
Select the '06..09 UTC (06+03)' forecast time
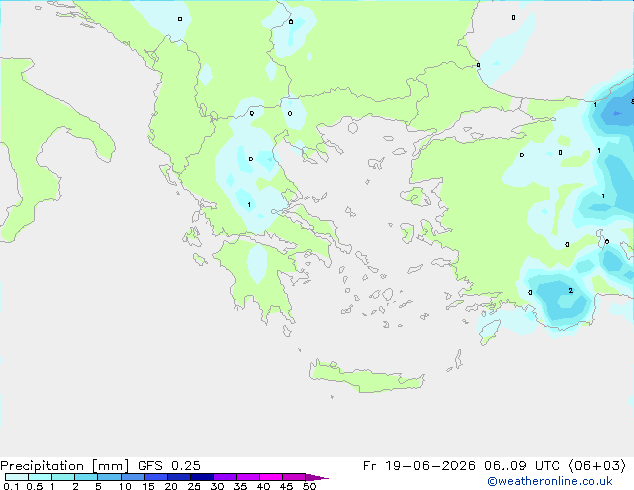tap(555, 466)
